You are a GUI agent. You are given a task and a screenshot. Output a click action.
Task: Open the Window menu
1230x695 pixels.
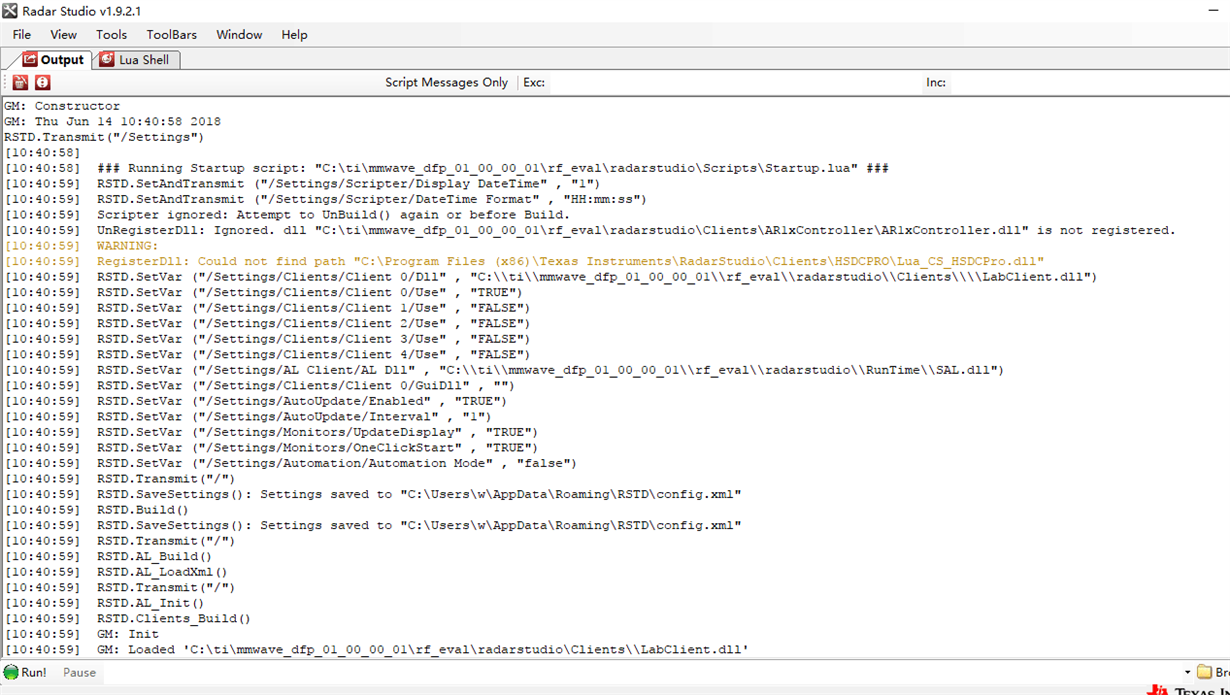pyautogui.click(x=239, y=34)
